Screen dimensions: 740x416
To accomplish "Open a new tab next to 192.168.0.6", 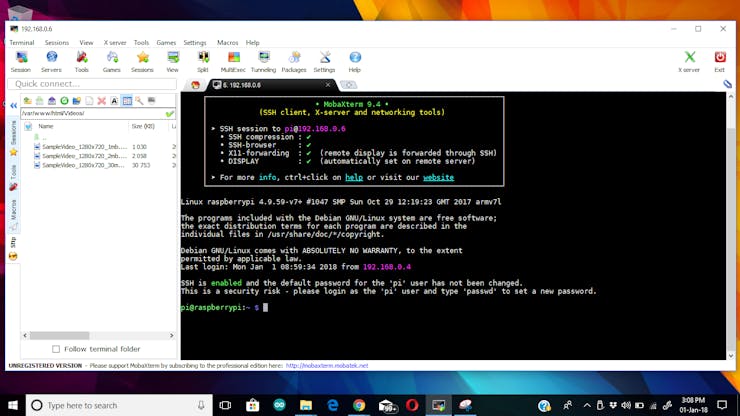I will [x=349, y=85].
